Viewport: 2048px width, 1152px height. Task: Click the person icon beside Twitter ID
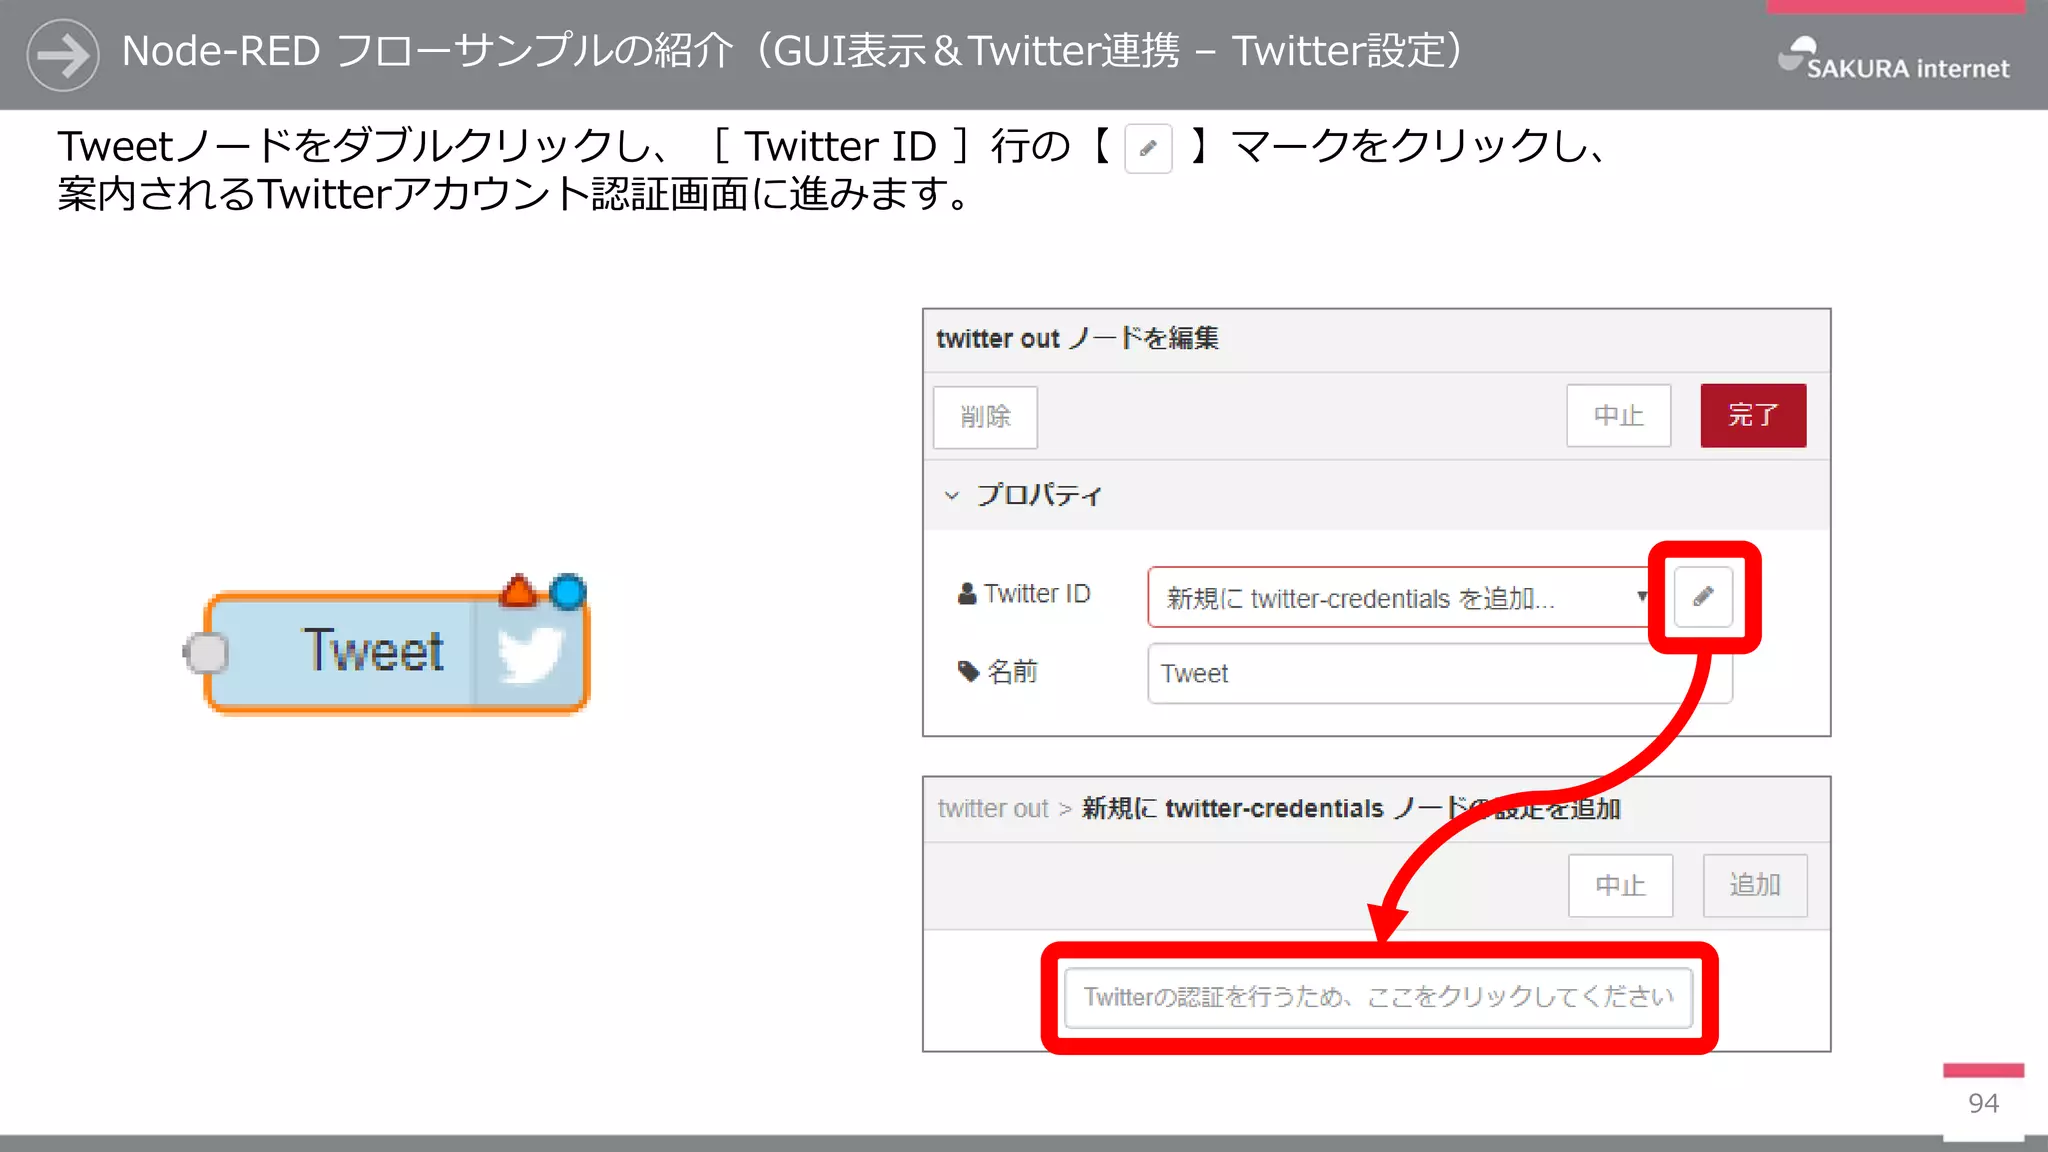point(967,593)
